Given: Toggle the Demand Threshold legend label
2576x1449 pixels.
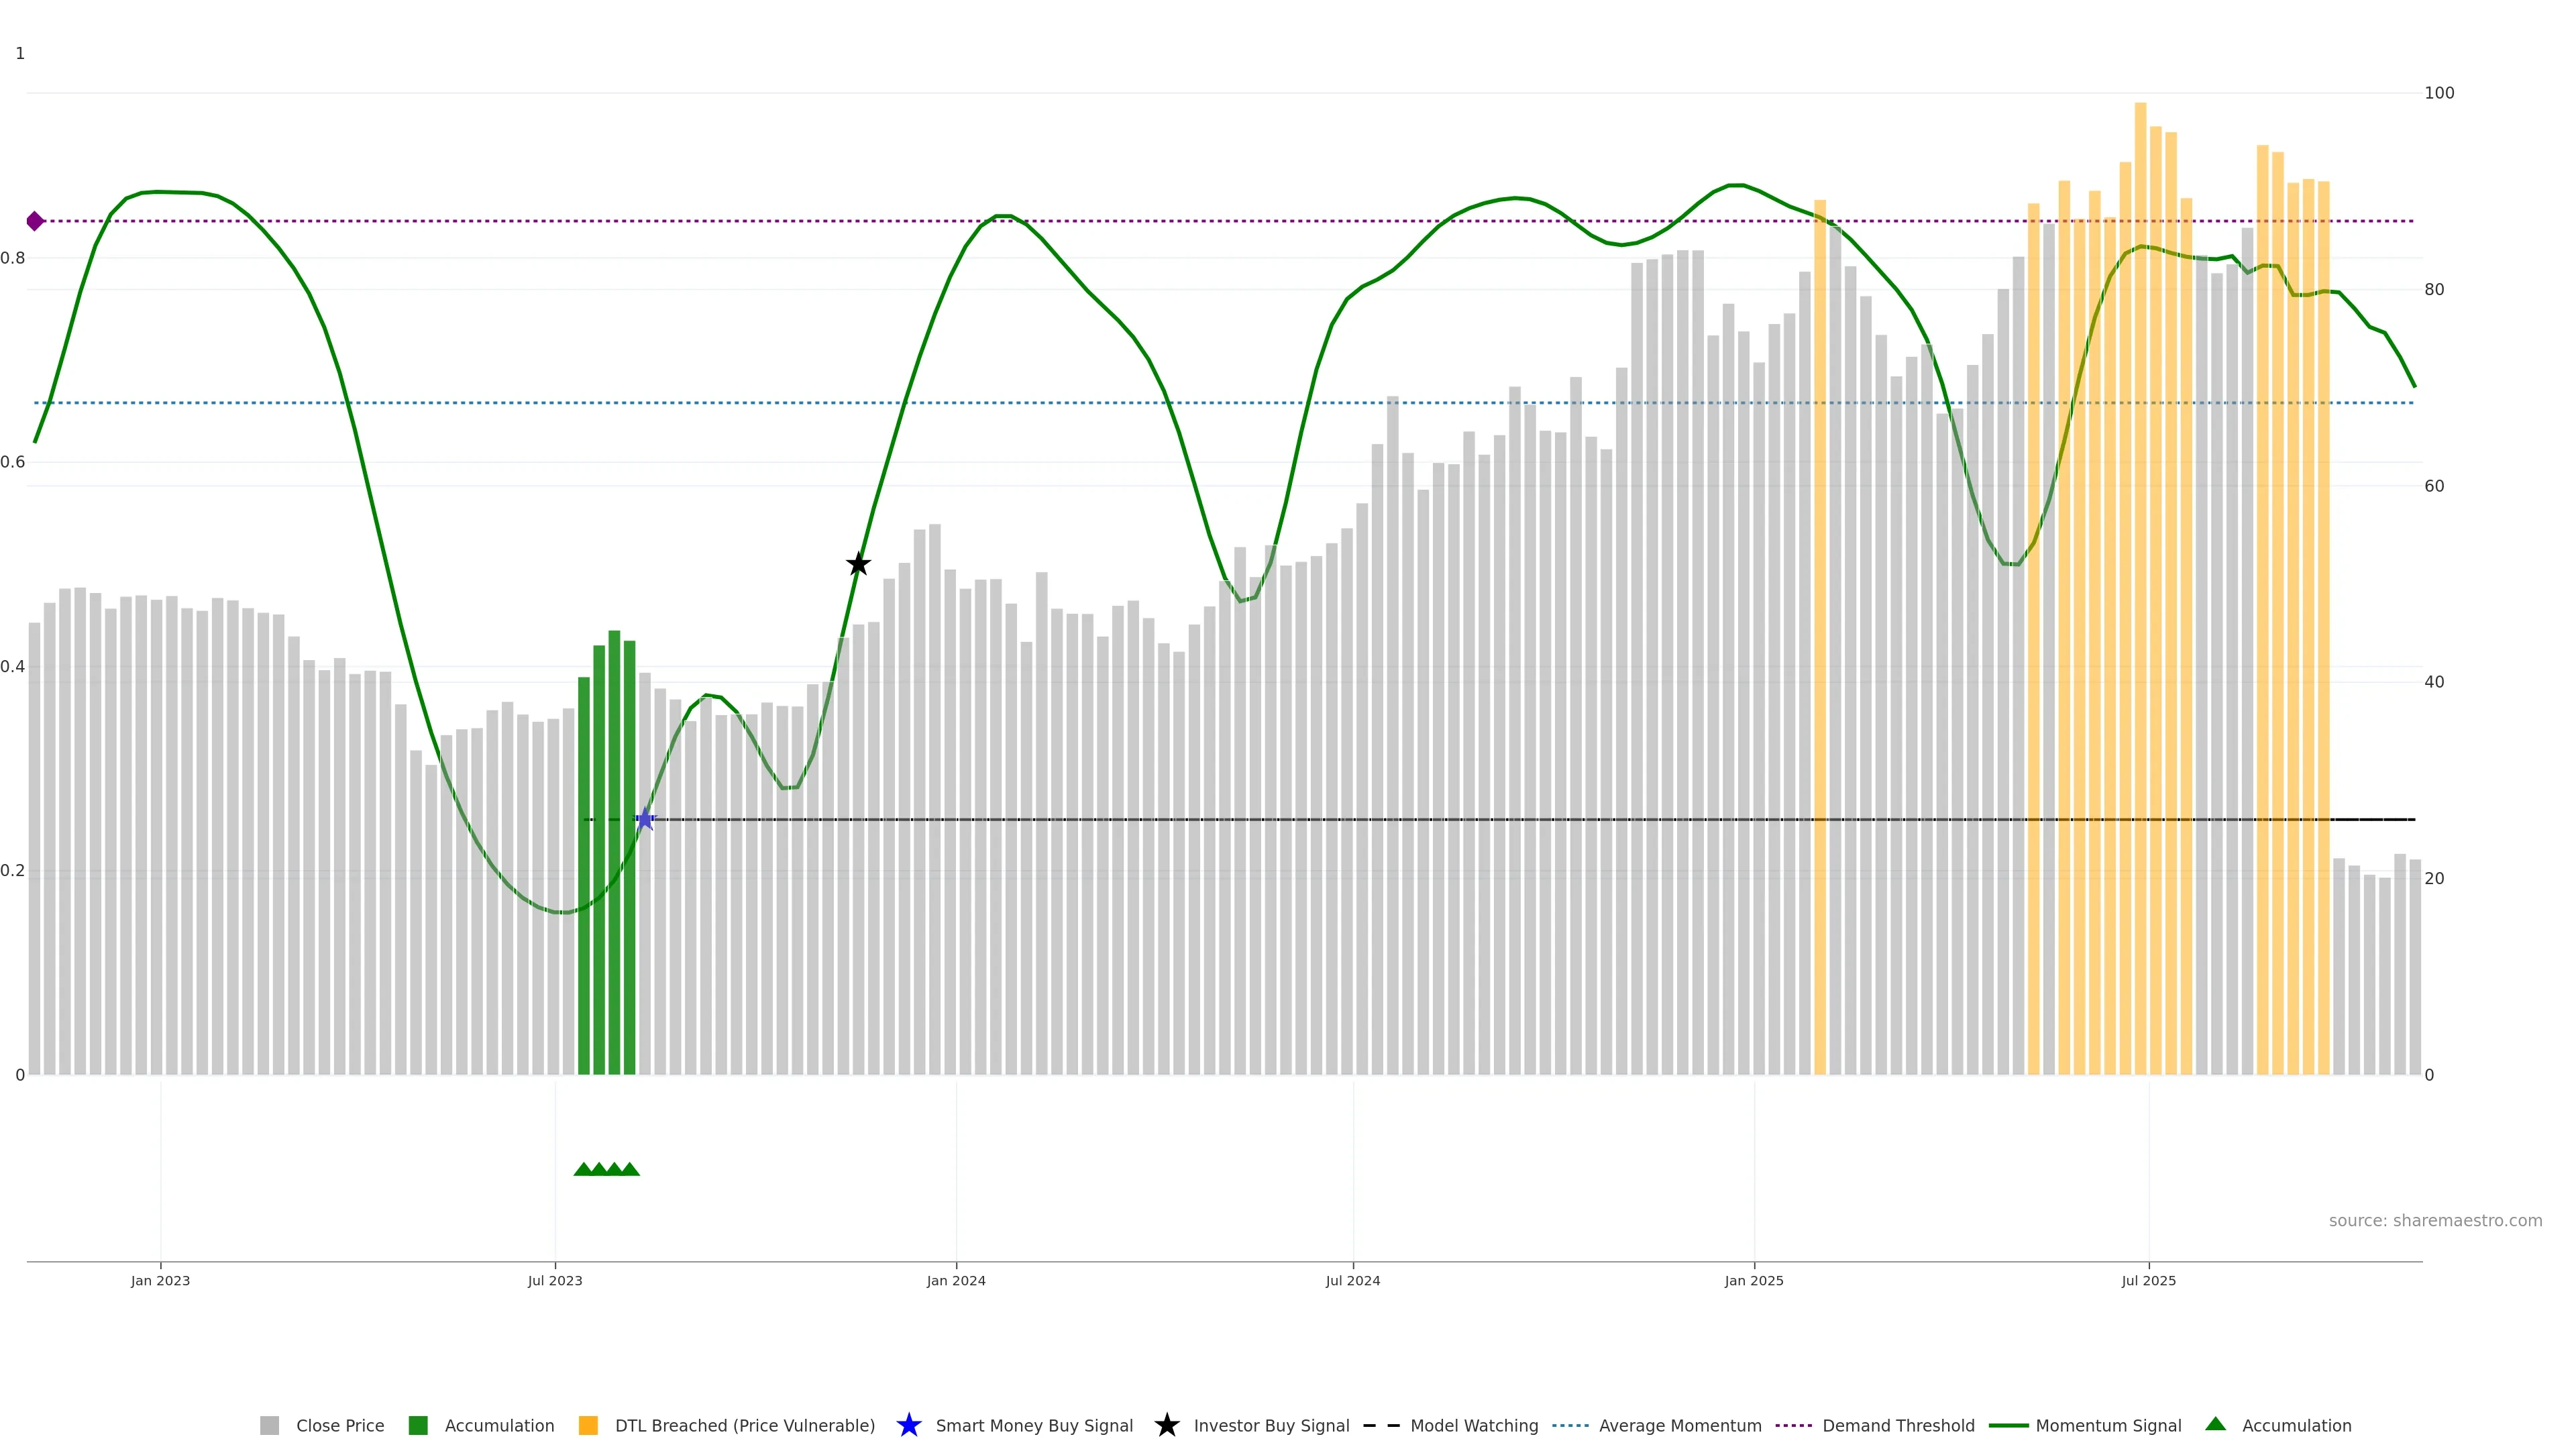Looking at the screenshot, I should (1898, 1425).
